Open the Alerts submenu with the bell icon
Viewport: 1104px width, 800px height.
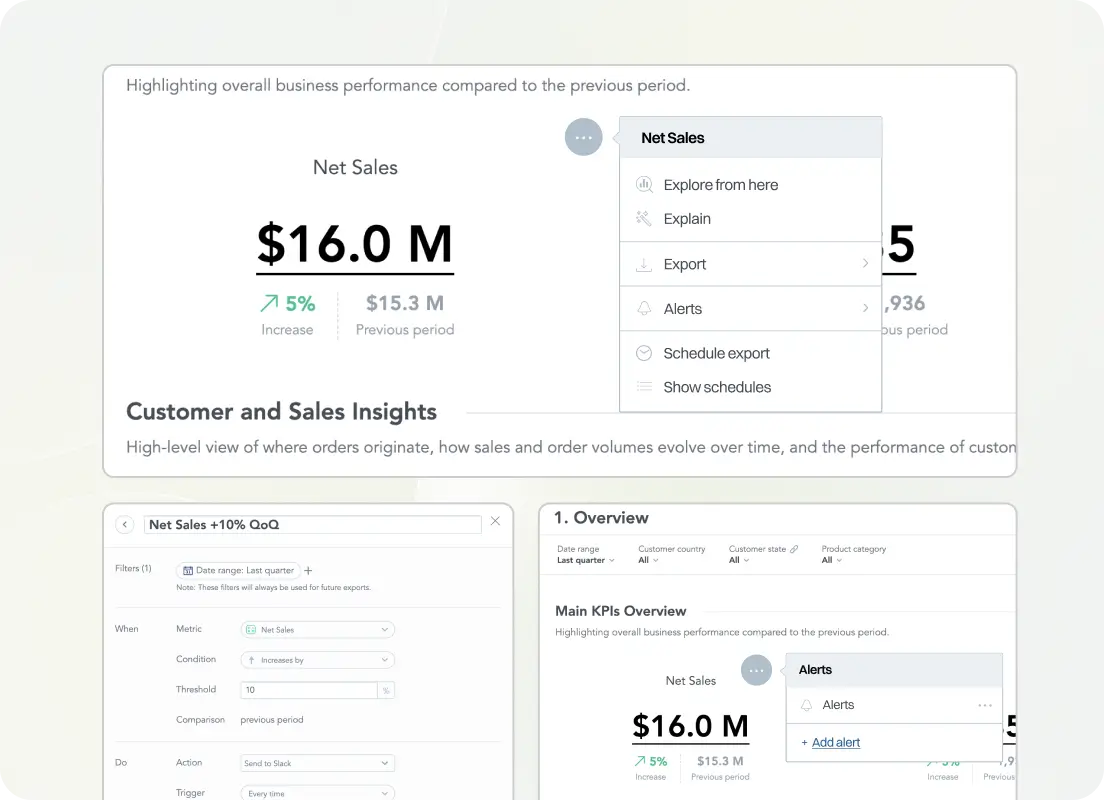click(645, 309)
